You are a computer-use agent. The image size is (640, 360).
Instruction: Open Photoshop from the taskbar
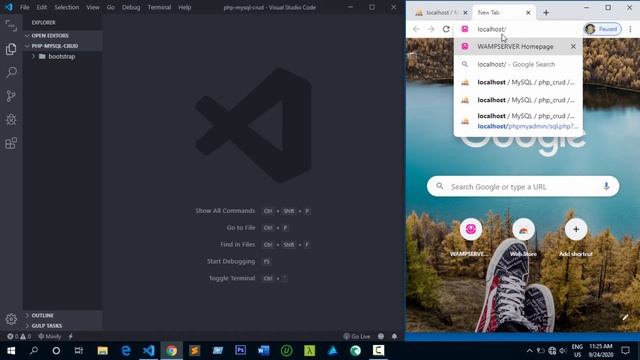[240, 351]
